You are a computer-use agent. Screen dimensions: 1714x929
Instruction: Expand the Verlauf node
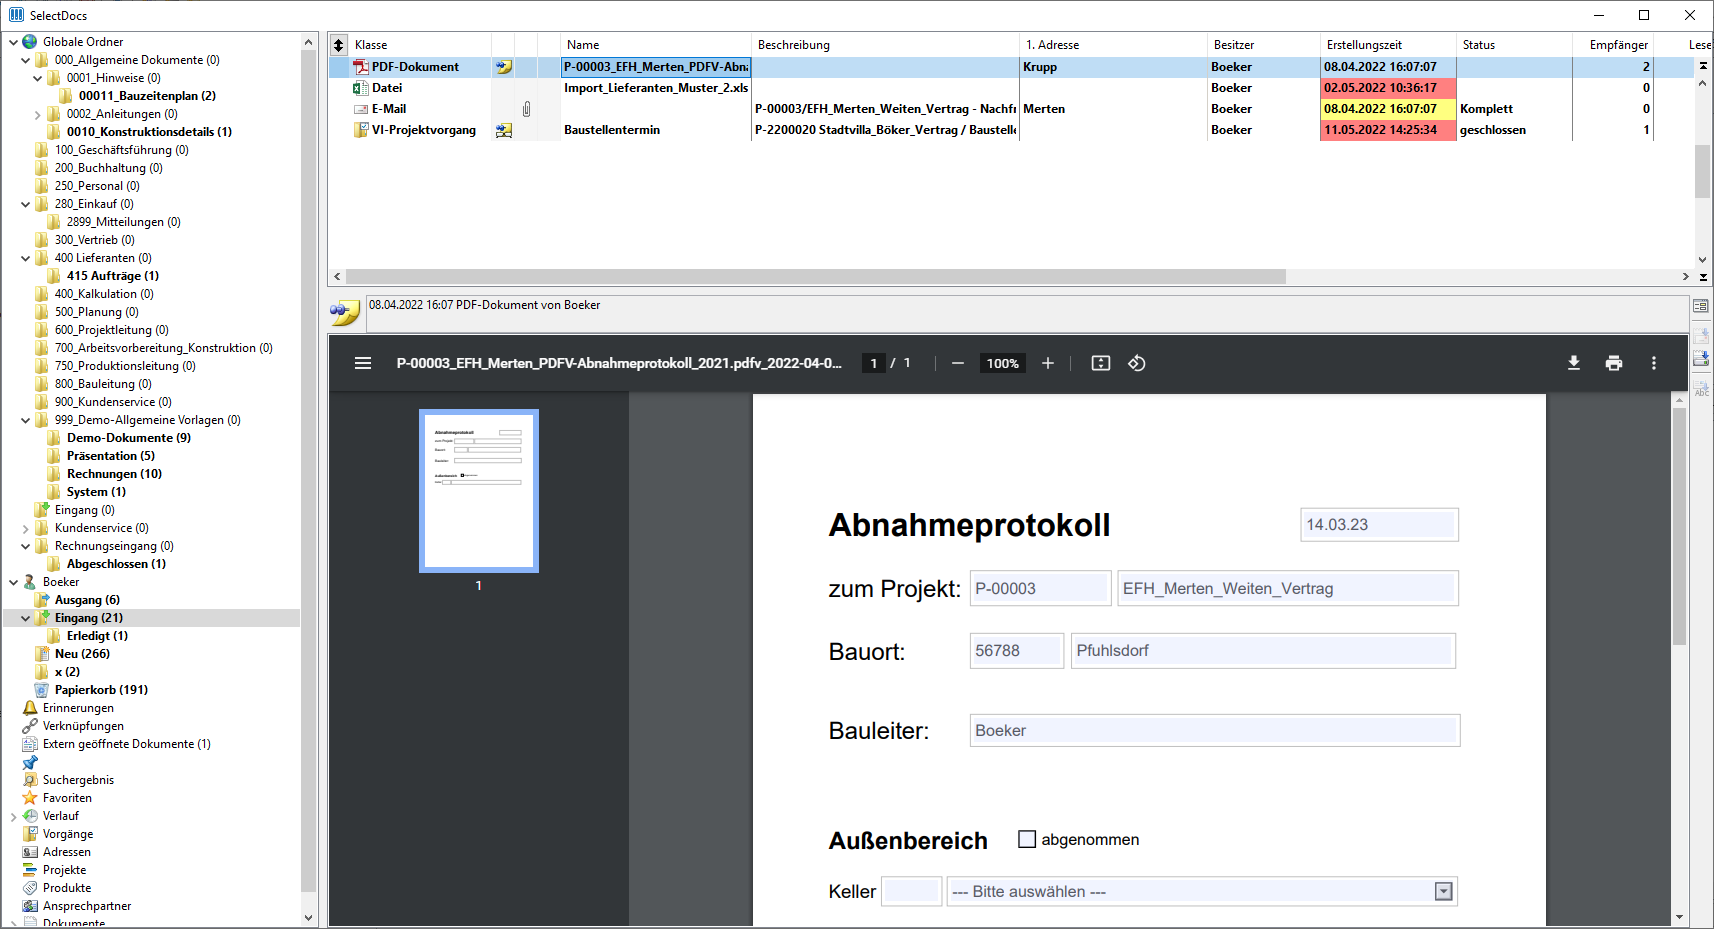pyautogui.click(x=13, y=816)
